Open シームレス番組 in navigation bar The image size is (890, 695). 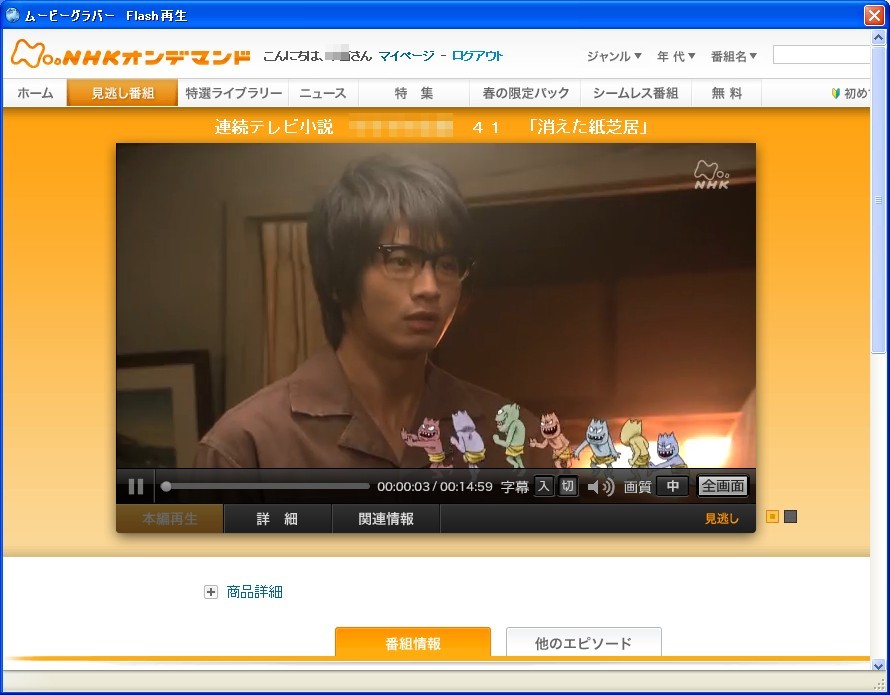click(636, 93)
